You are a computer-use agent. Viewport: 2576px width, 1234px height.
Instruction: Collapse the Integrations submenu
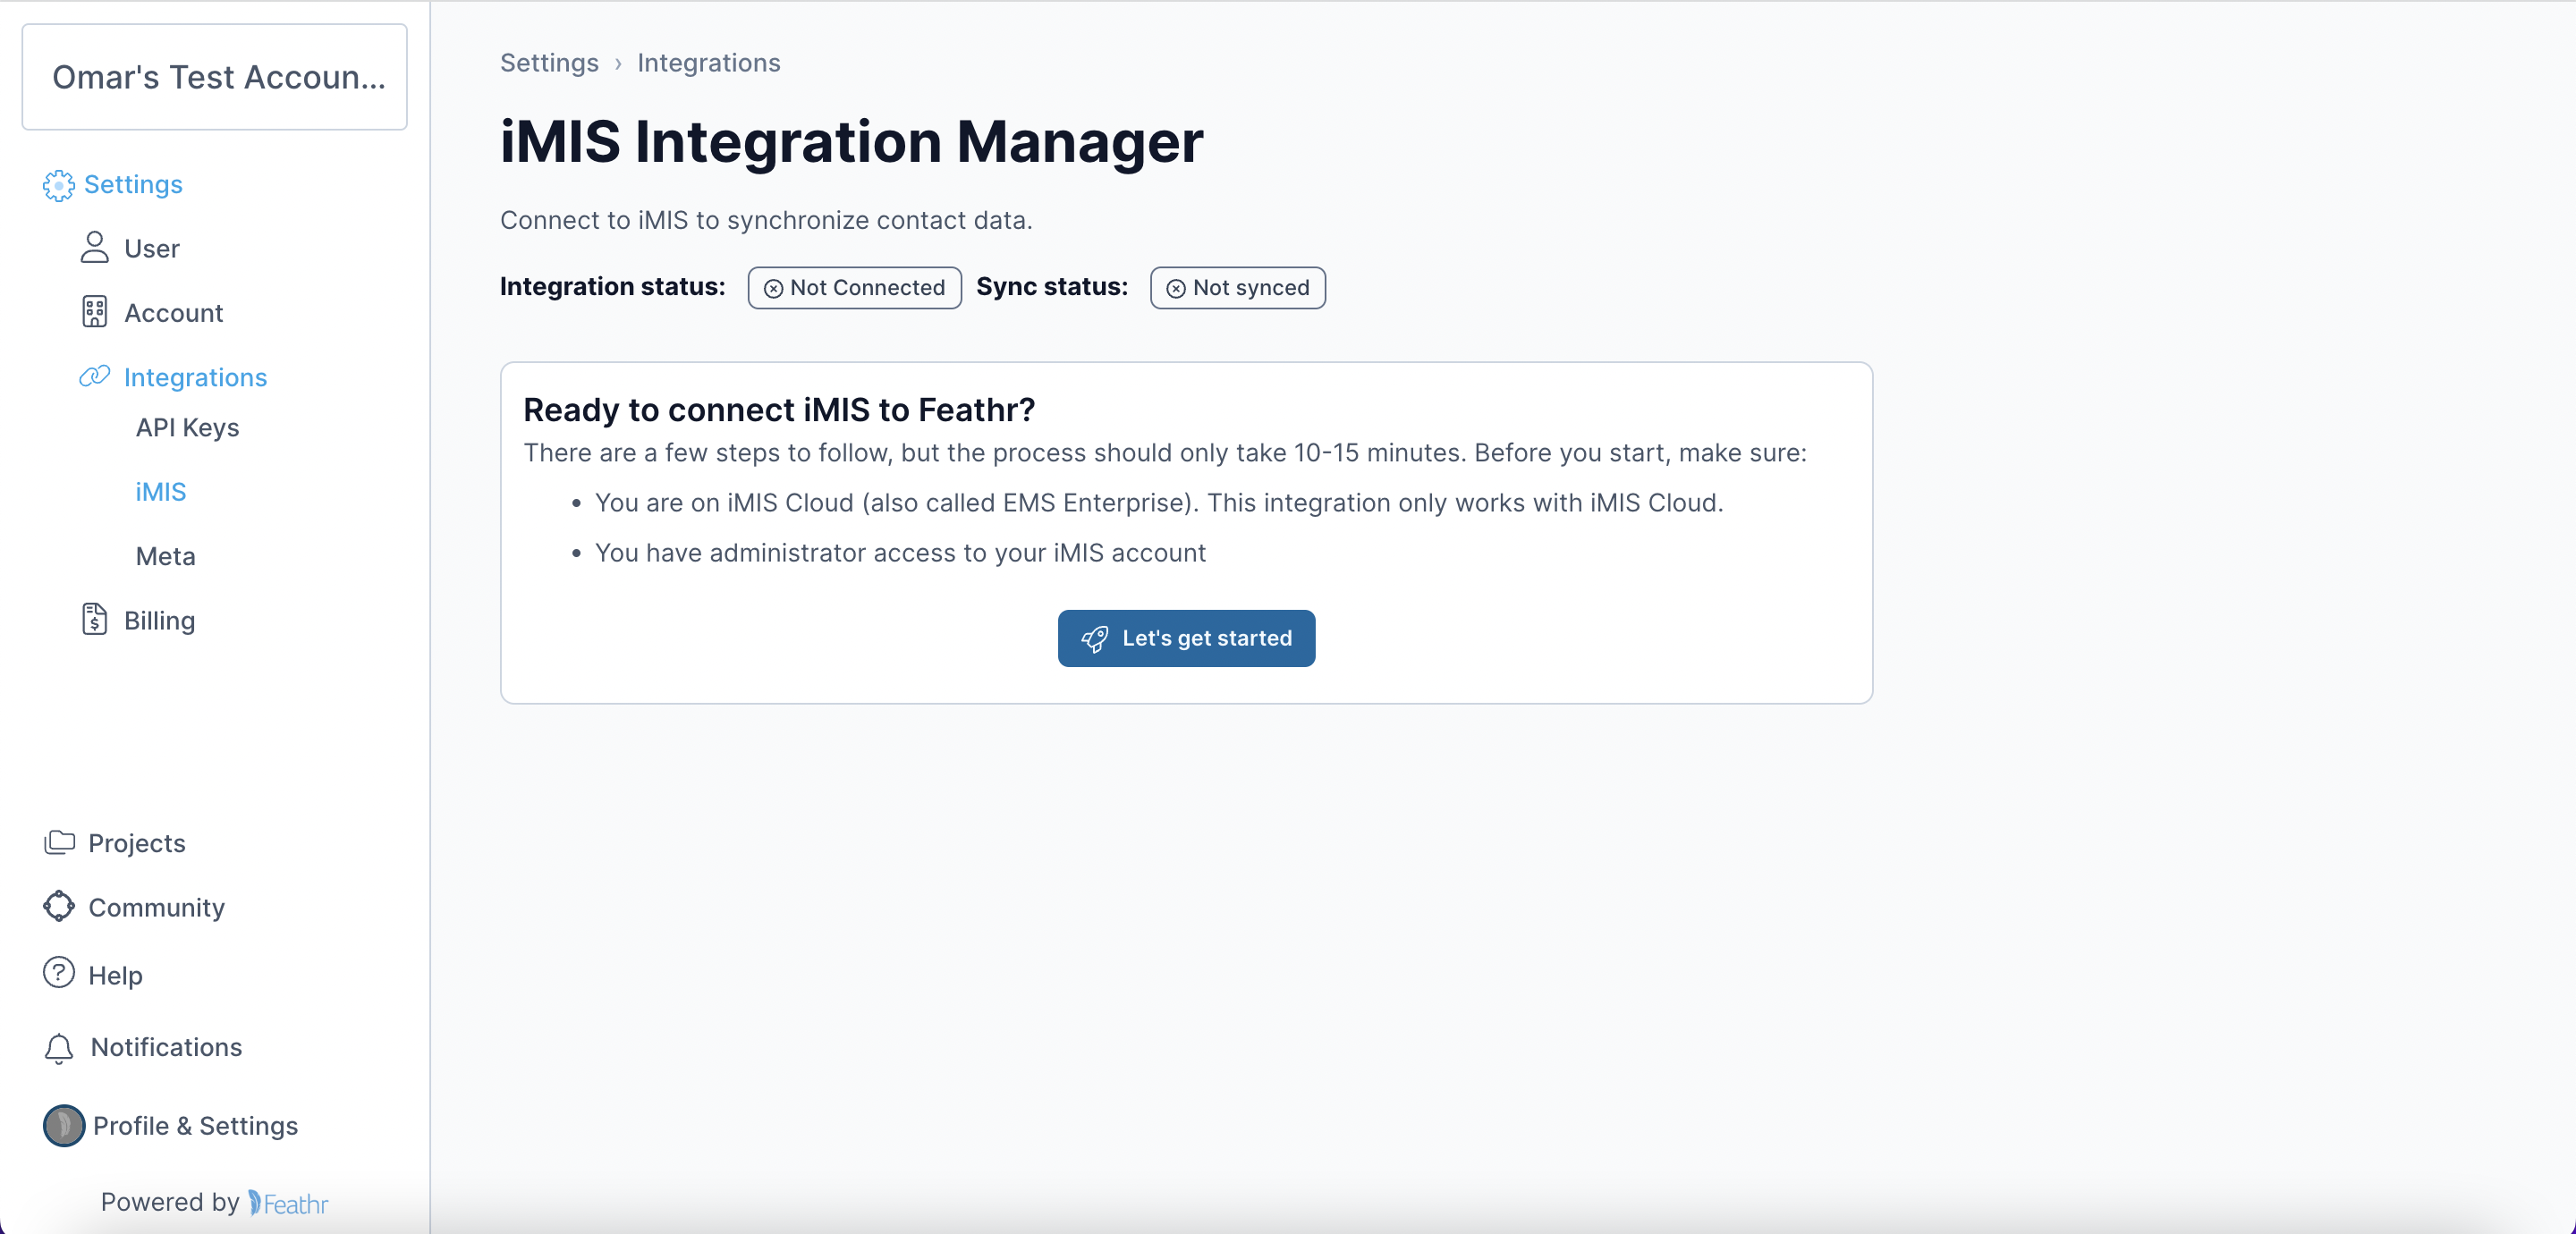pos(195,377)
